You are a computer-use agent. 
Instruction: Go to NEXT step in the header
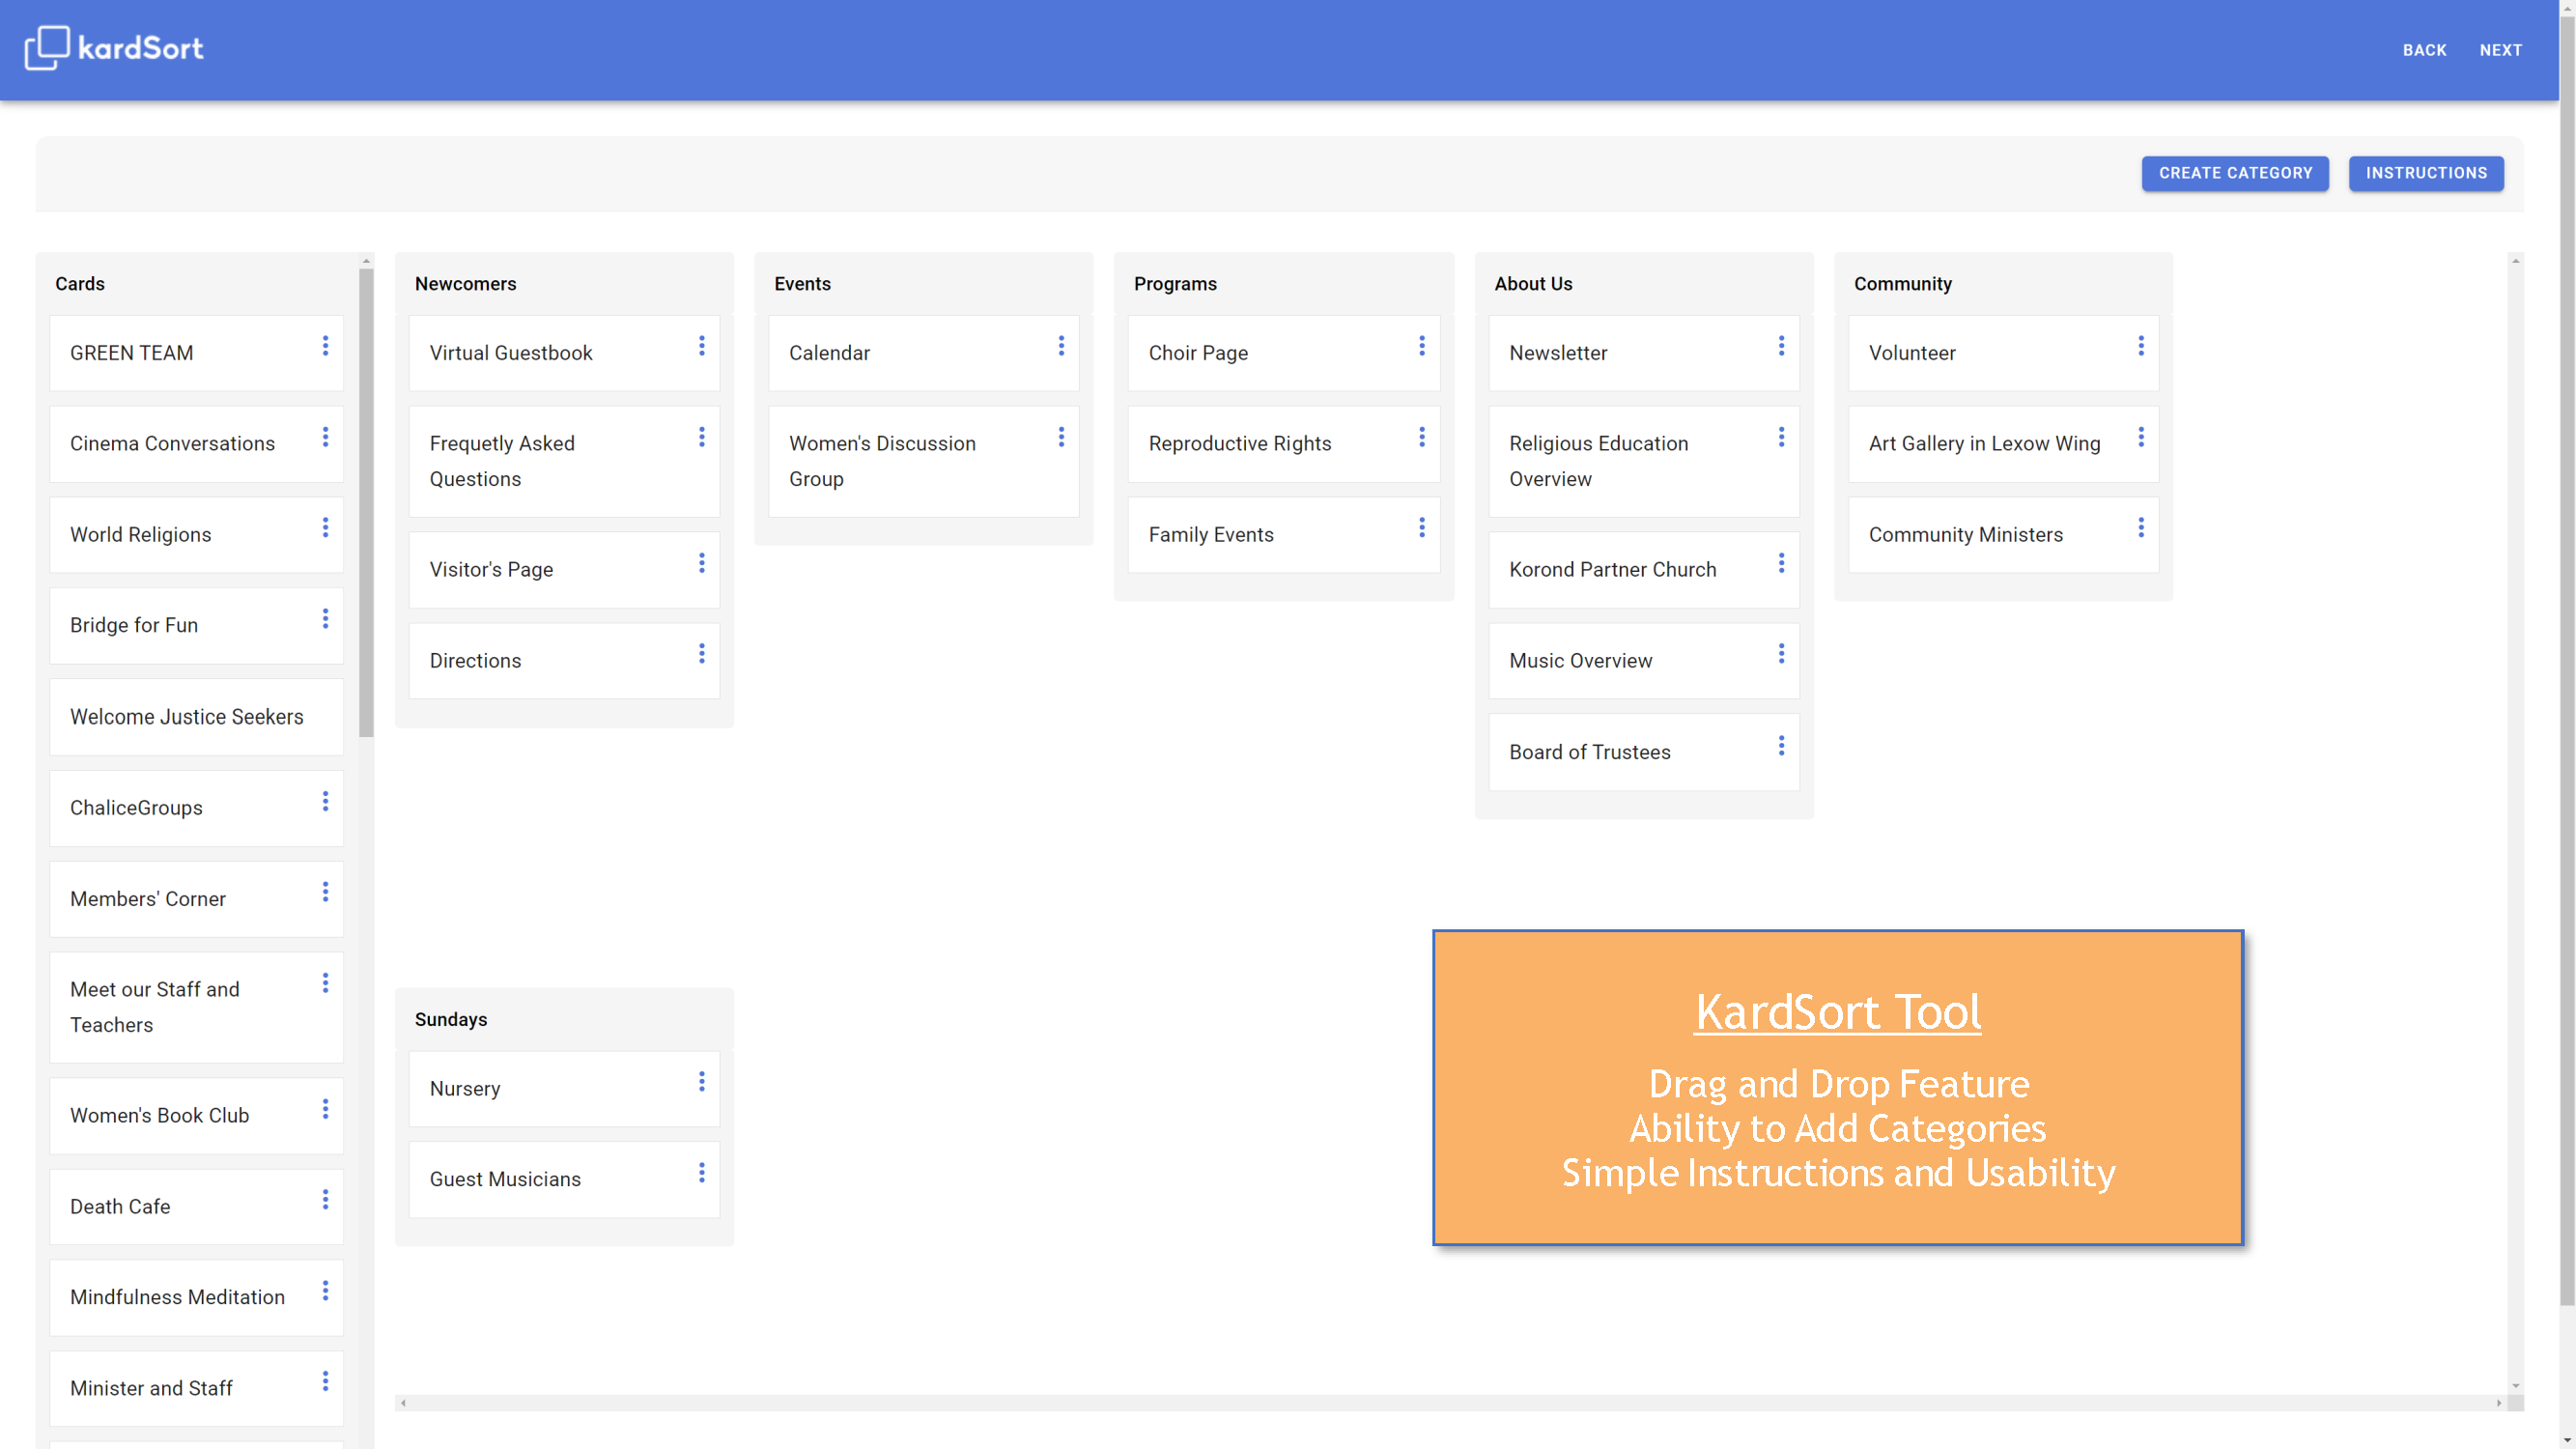(2500, 50)
